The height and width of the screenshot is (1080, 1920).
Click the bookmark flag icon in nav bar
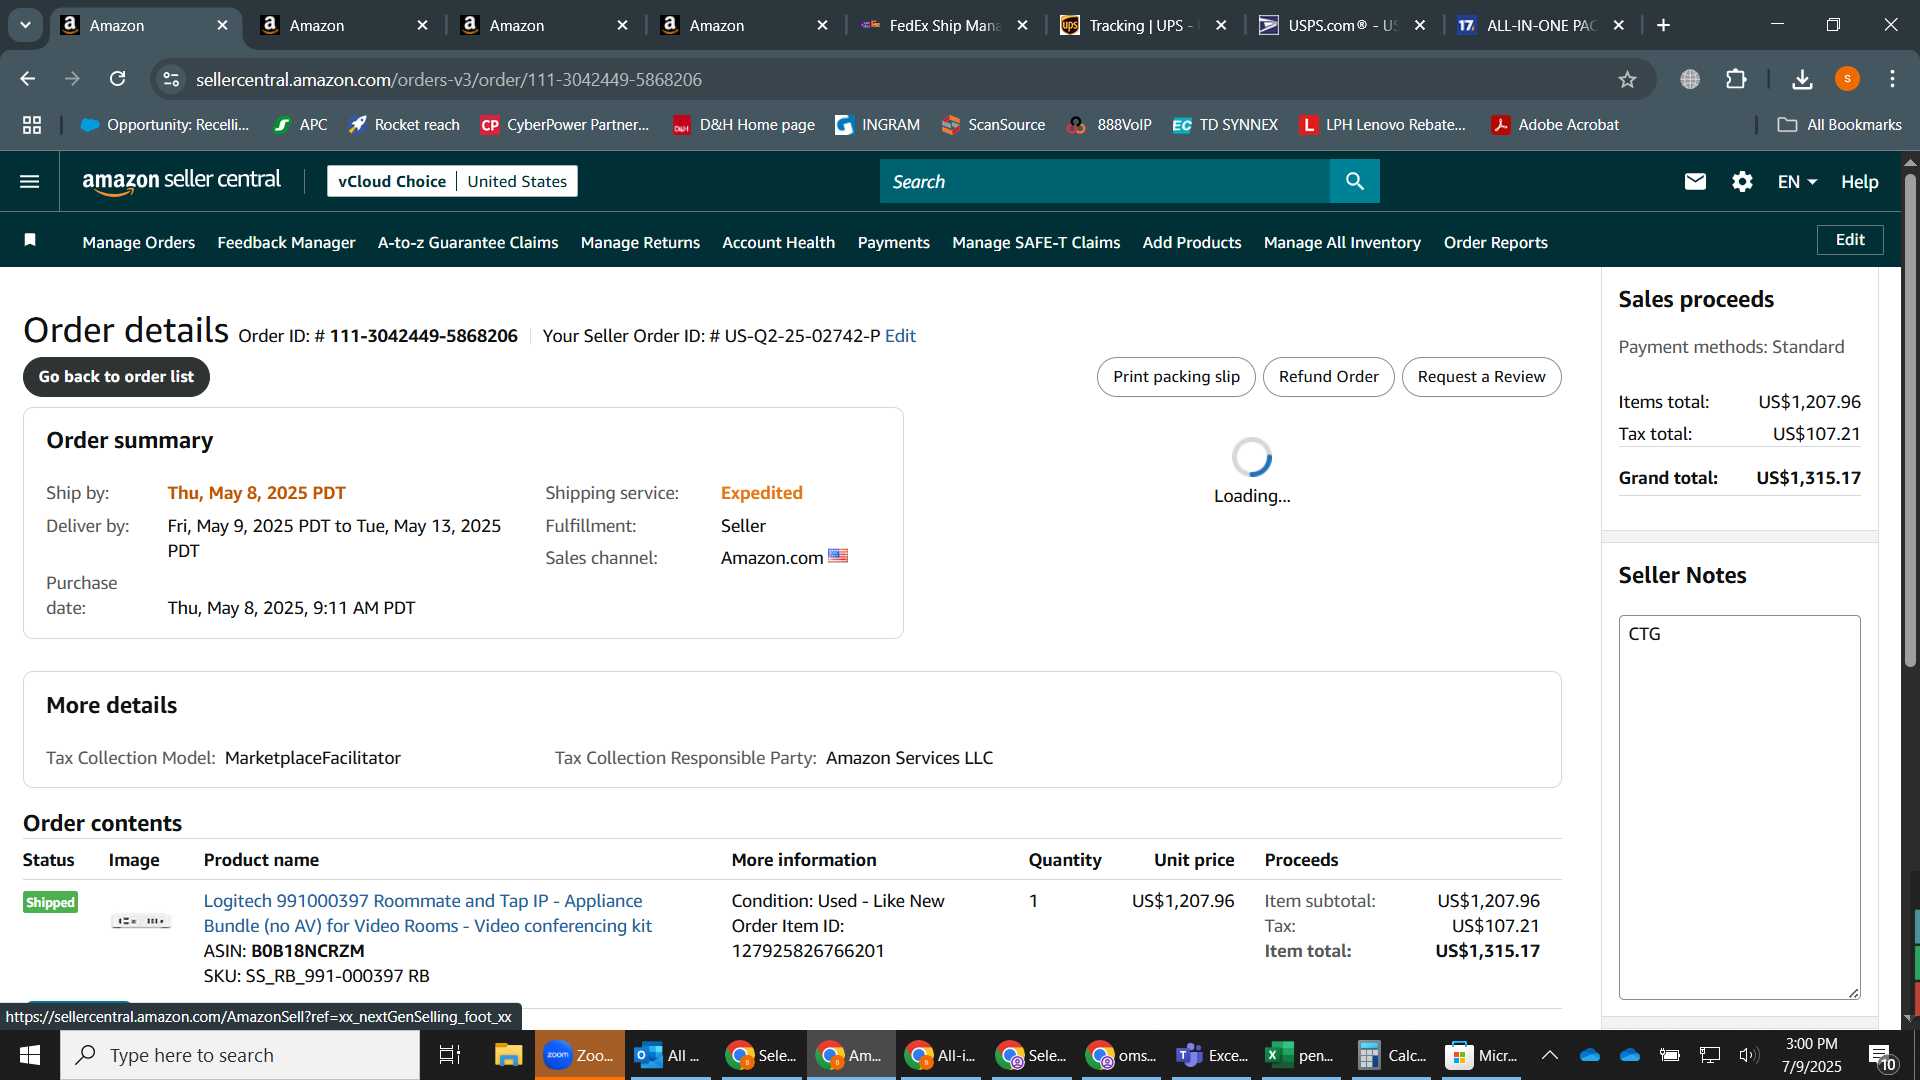point(30,240)
